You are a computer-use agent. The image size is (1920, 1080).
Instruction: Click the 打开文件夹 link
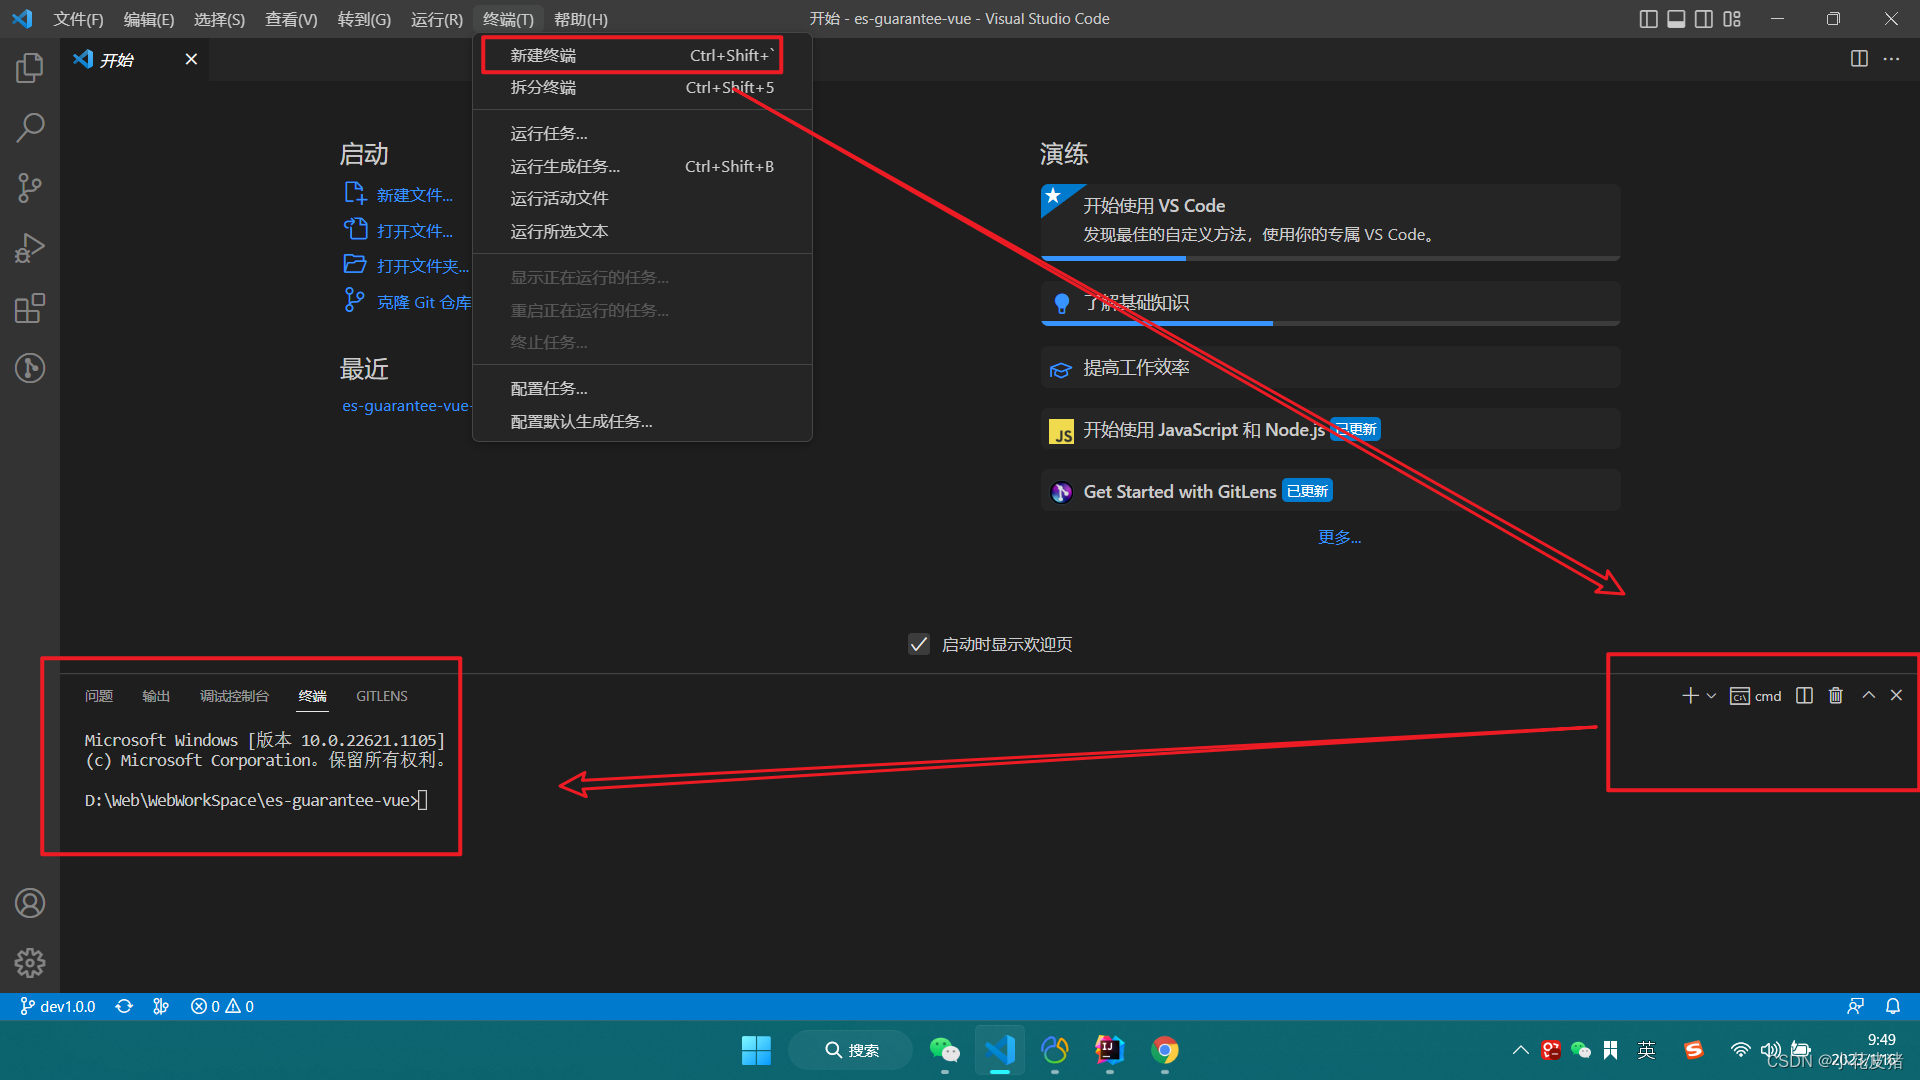(422, 266)
